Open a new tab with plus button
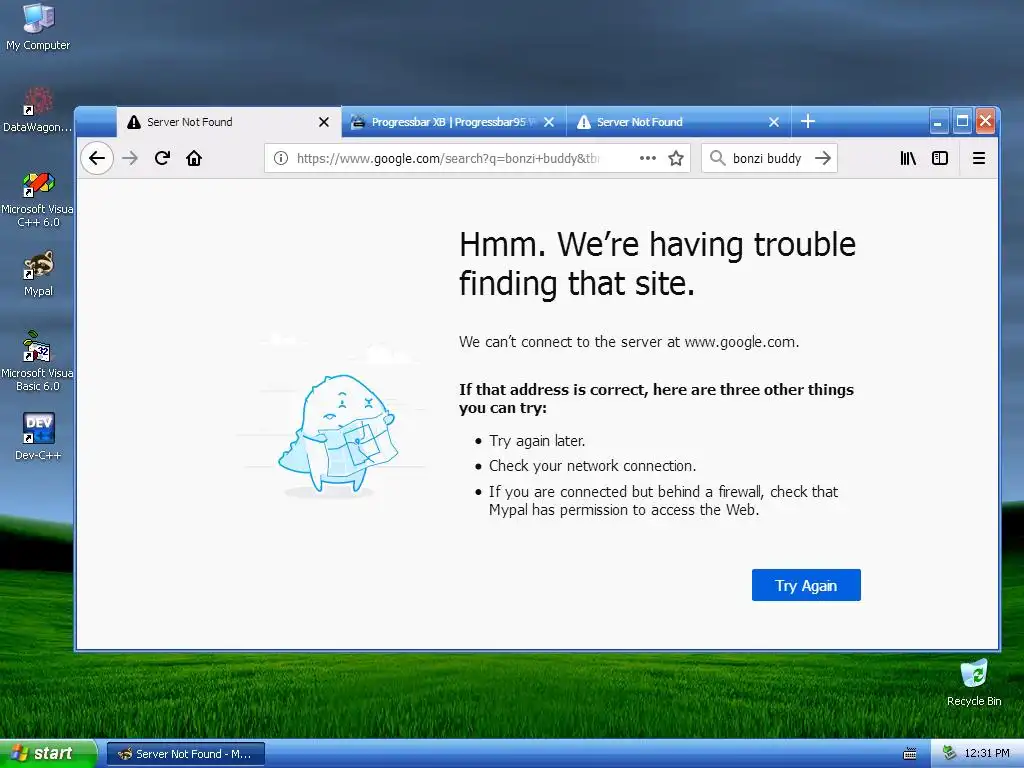 click(808, 121)
